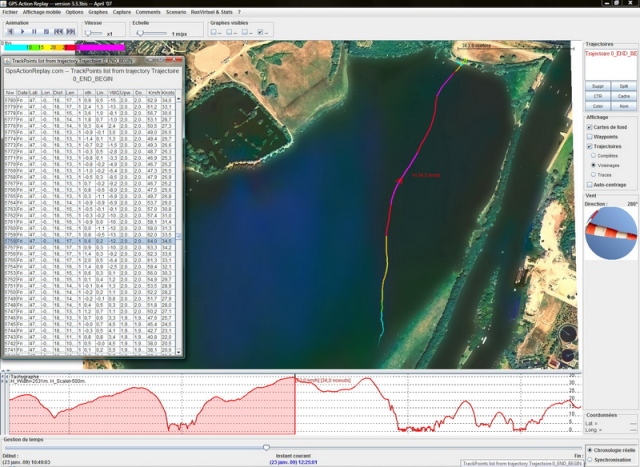640x467 pixels.
Task: Click the speed graph cursor line marker
Action: (x=295, y=404)
